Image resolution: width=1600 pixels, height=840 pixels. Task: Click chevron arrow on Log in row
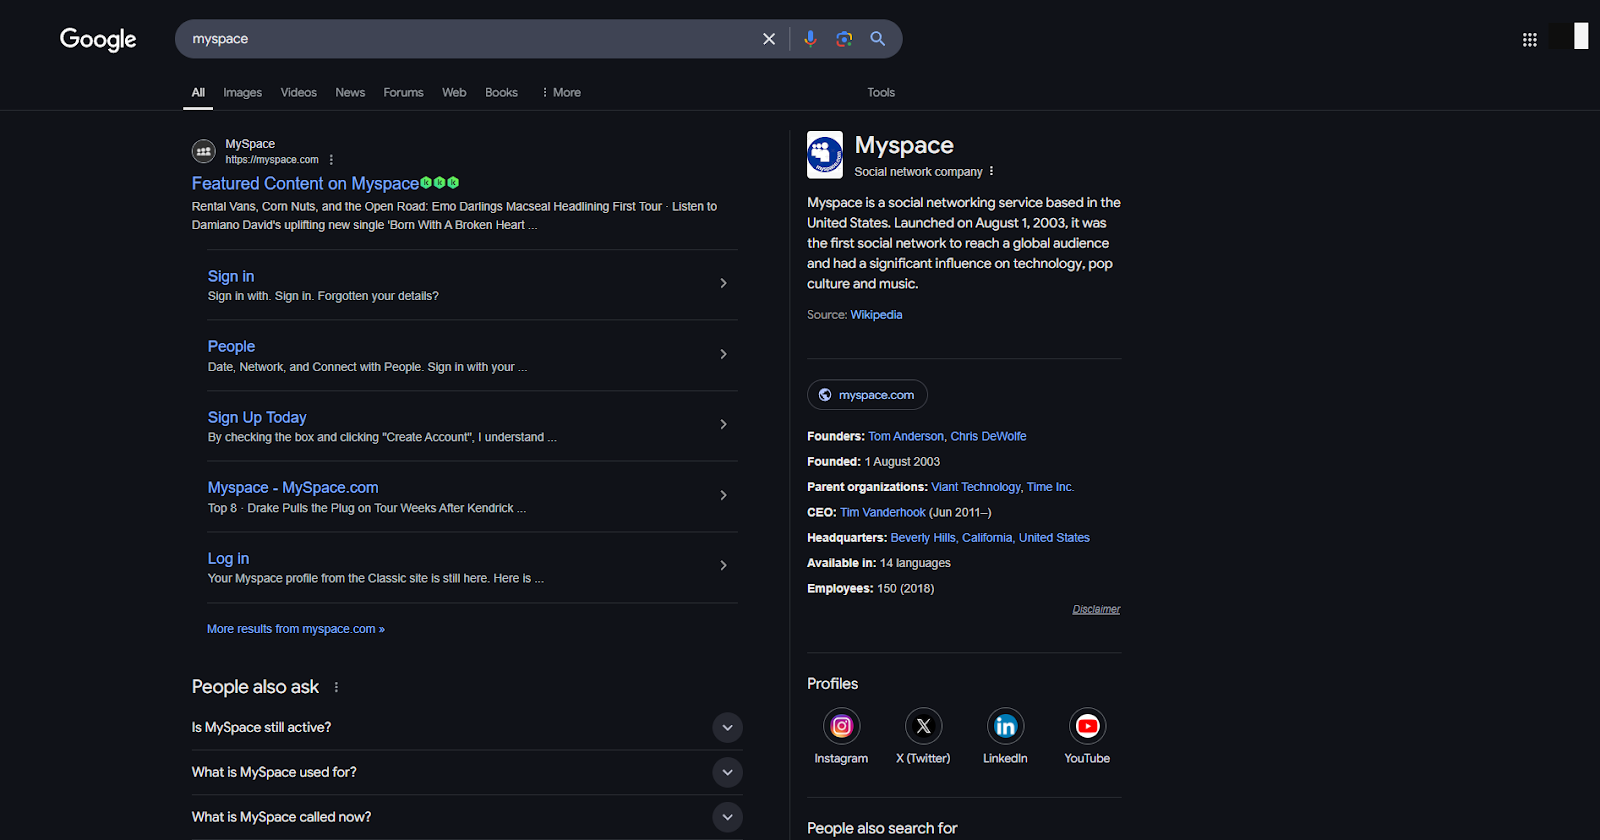click(x=723, y=566)
